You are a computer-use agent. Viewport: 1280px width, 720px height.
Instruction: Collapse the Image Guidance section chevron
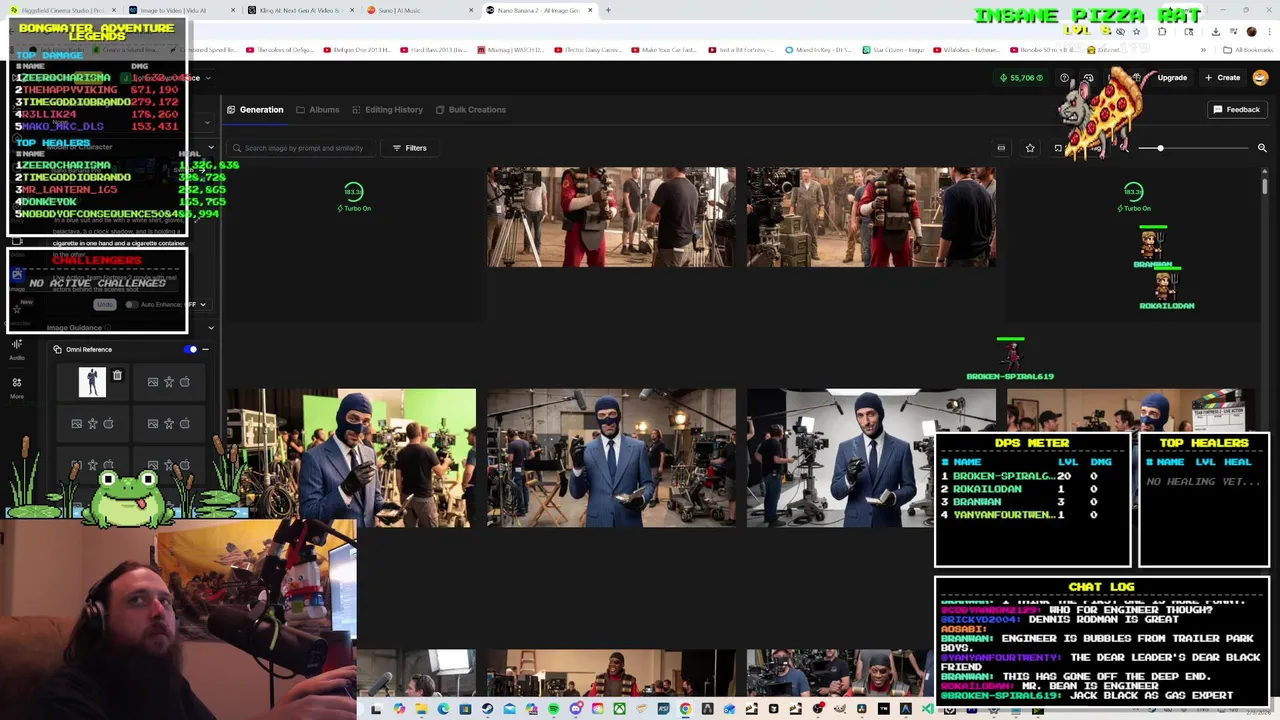[210, 328]
